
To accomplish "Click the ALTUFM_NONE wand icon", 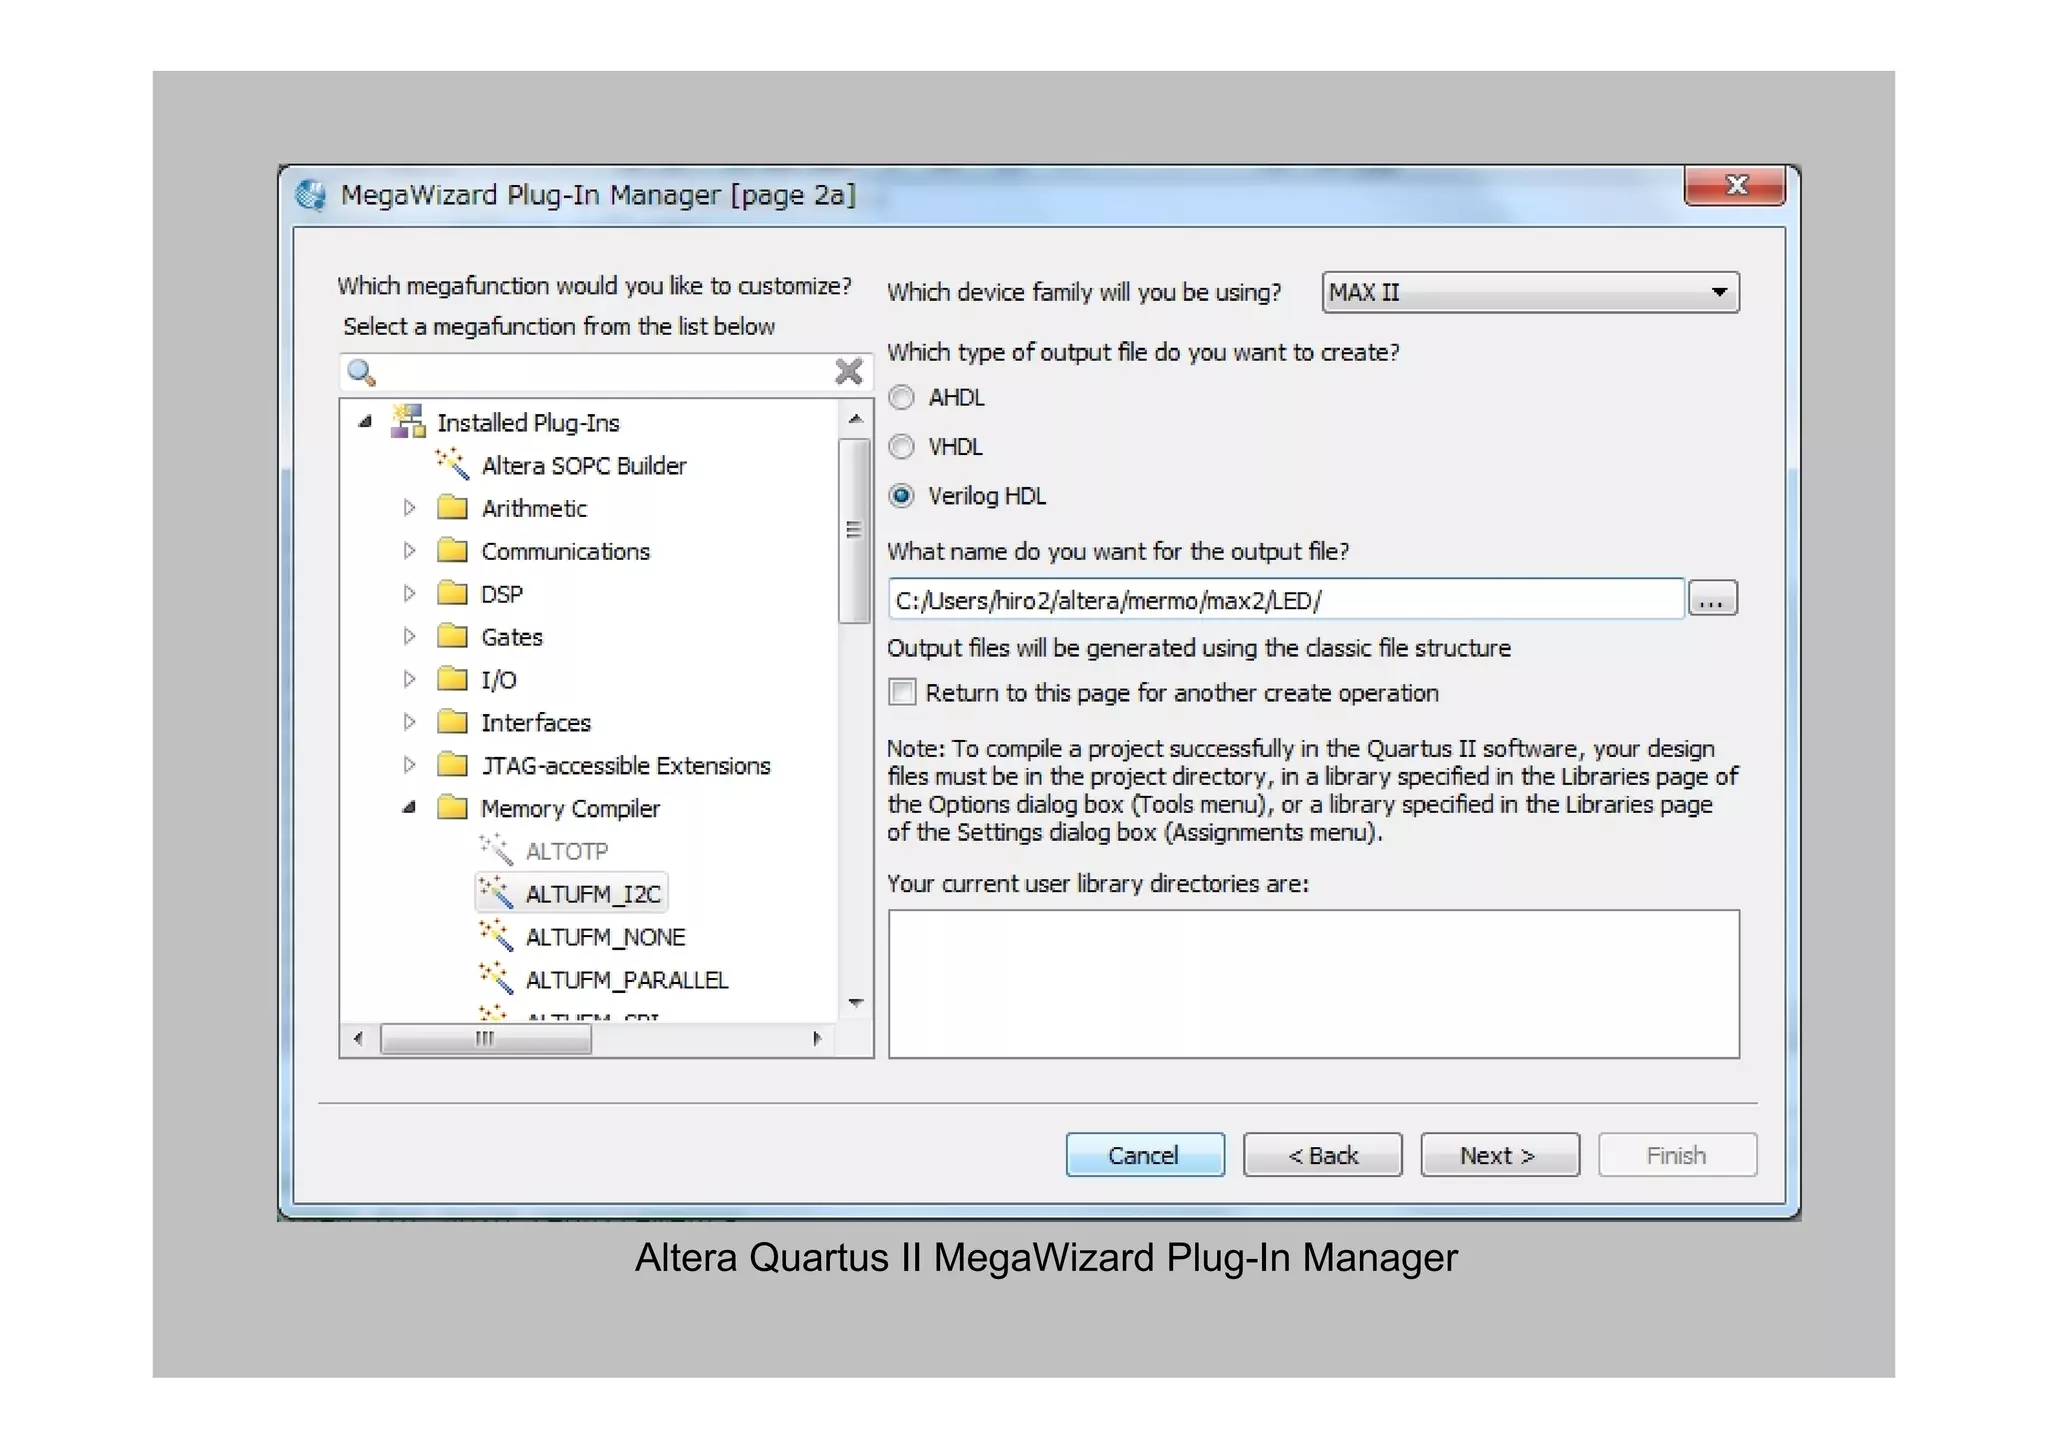I will [x=496, y=936].
